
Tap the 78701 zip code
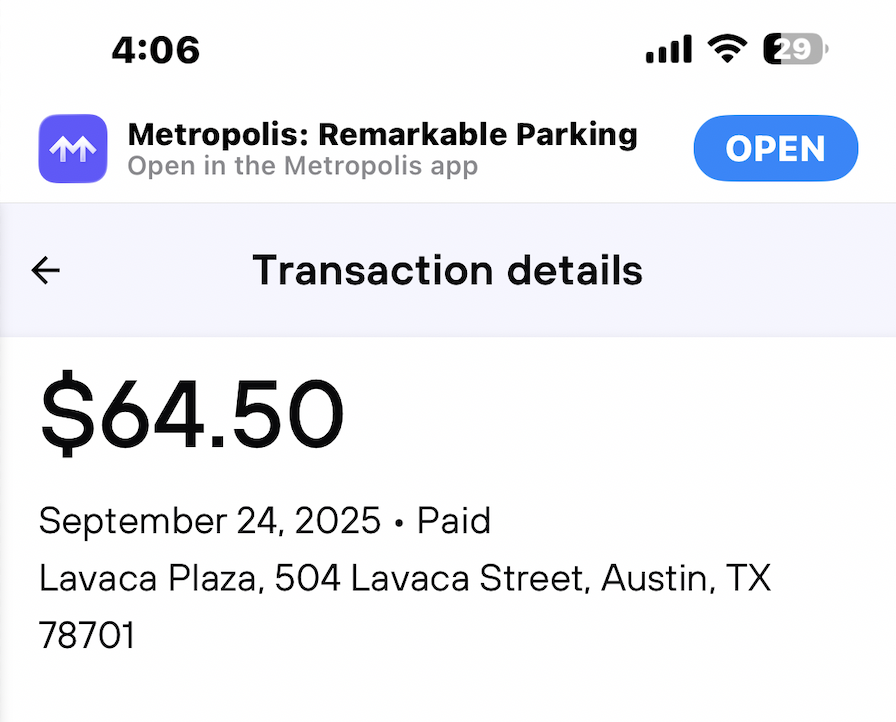(87, 635)
